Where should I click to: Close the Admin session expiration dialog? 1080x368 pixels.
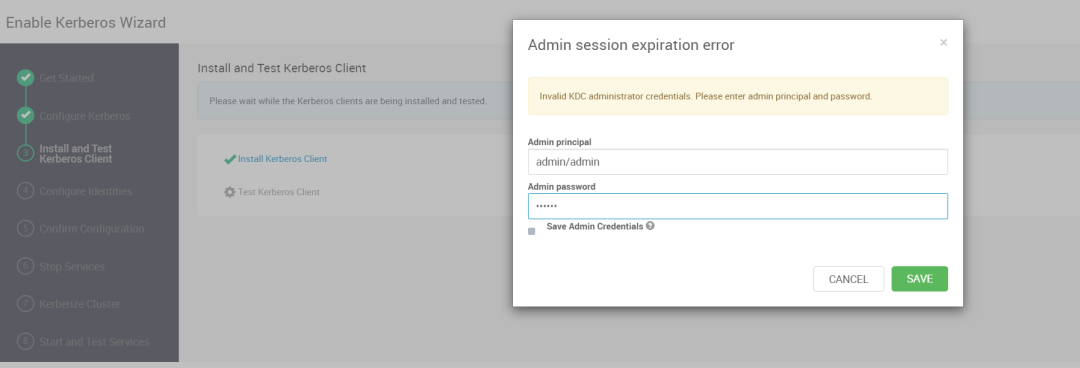944,43
